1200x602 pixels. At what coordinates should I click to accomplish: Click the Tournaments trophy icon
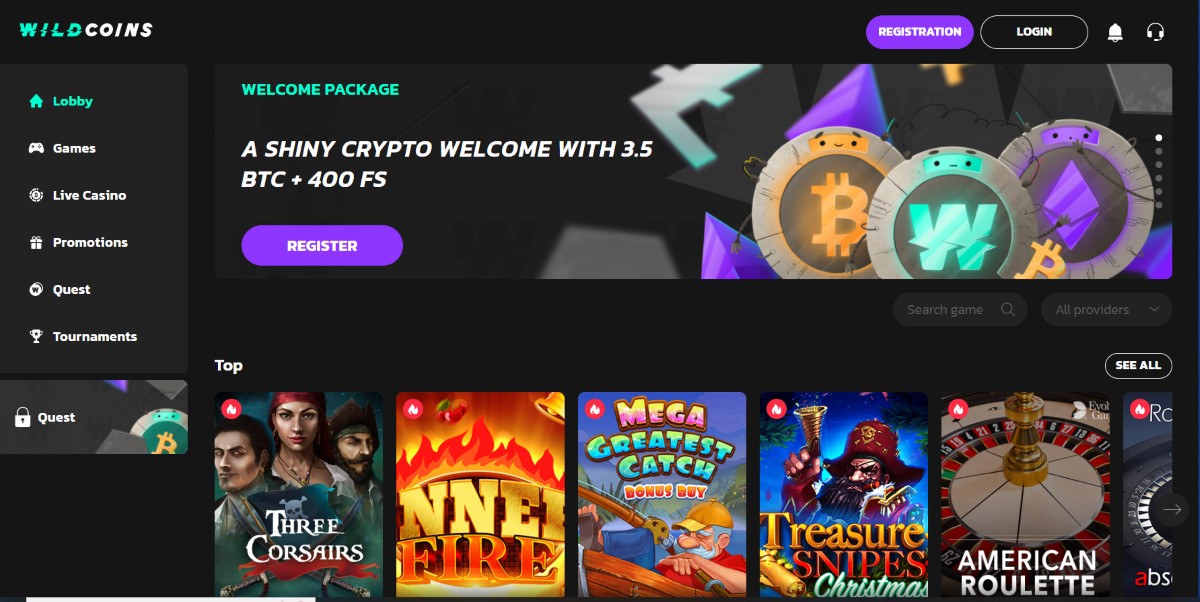[x=36, y=336]
